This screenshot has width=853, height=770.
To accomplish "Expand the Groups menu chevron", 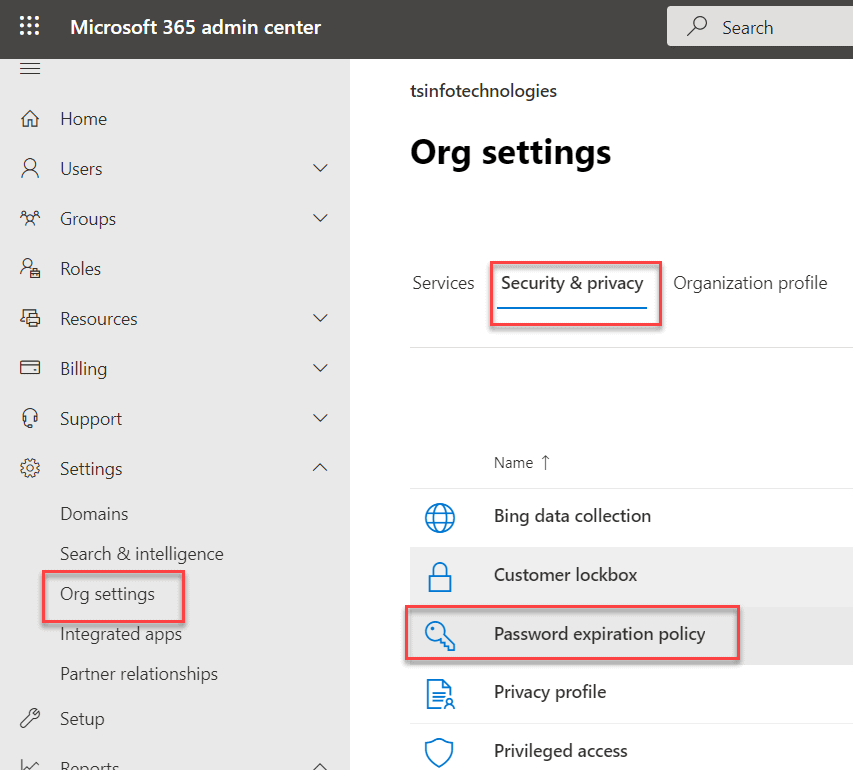I will [x=320, y=218].
